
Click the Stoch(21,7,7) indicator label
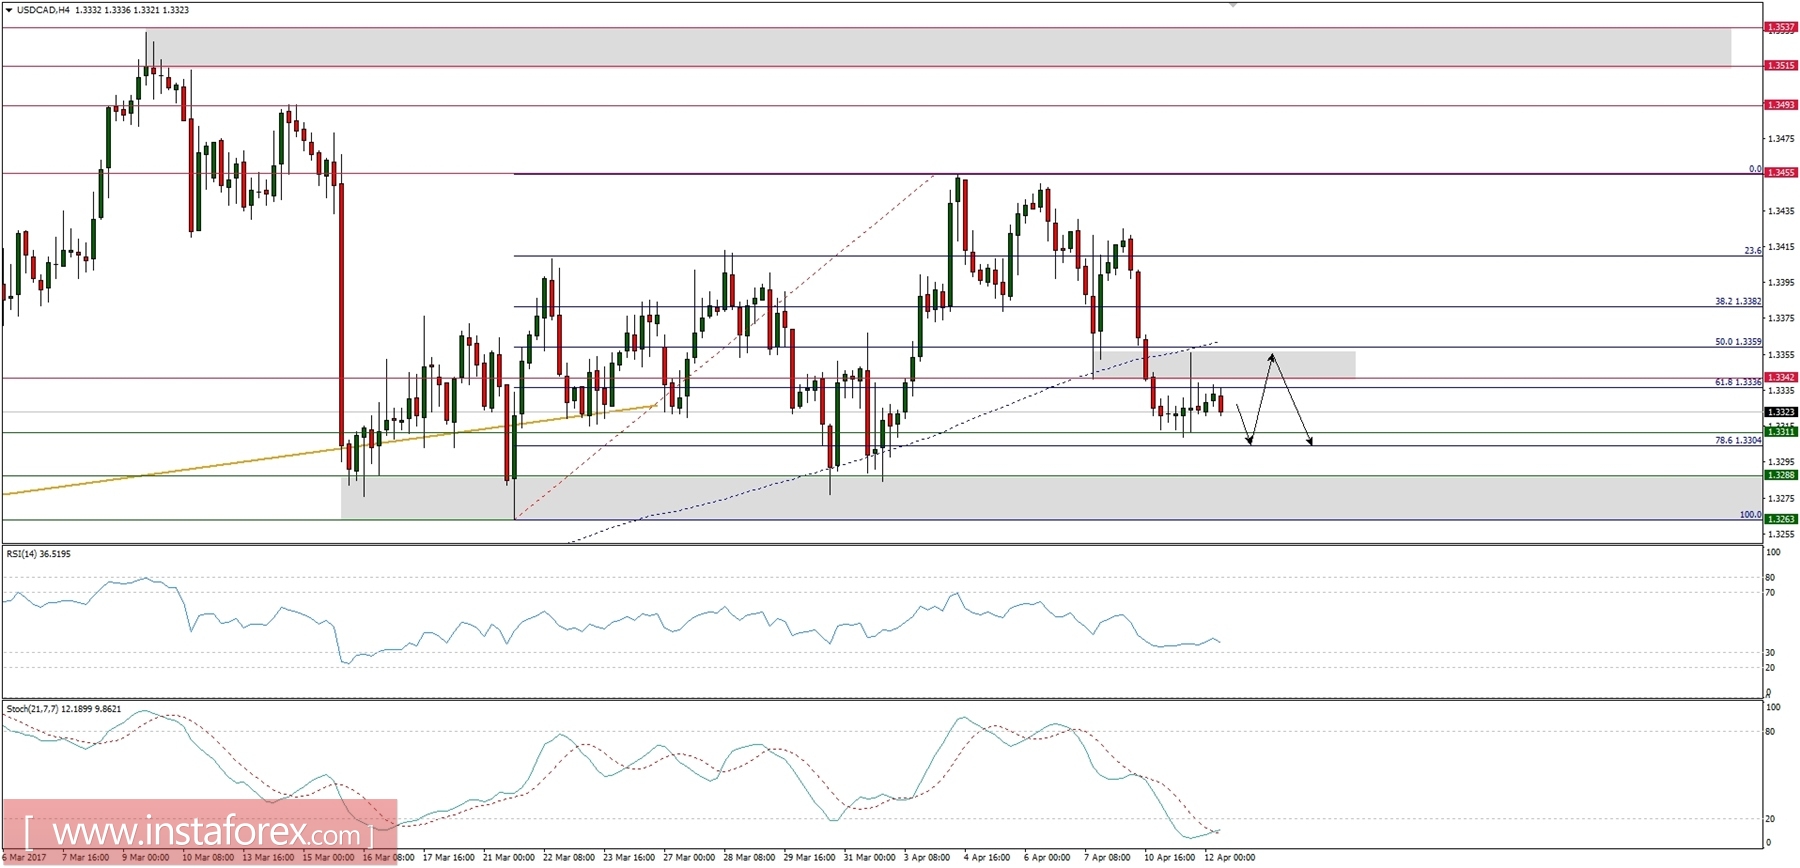(63, 709)
